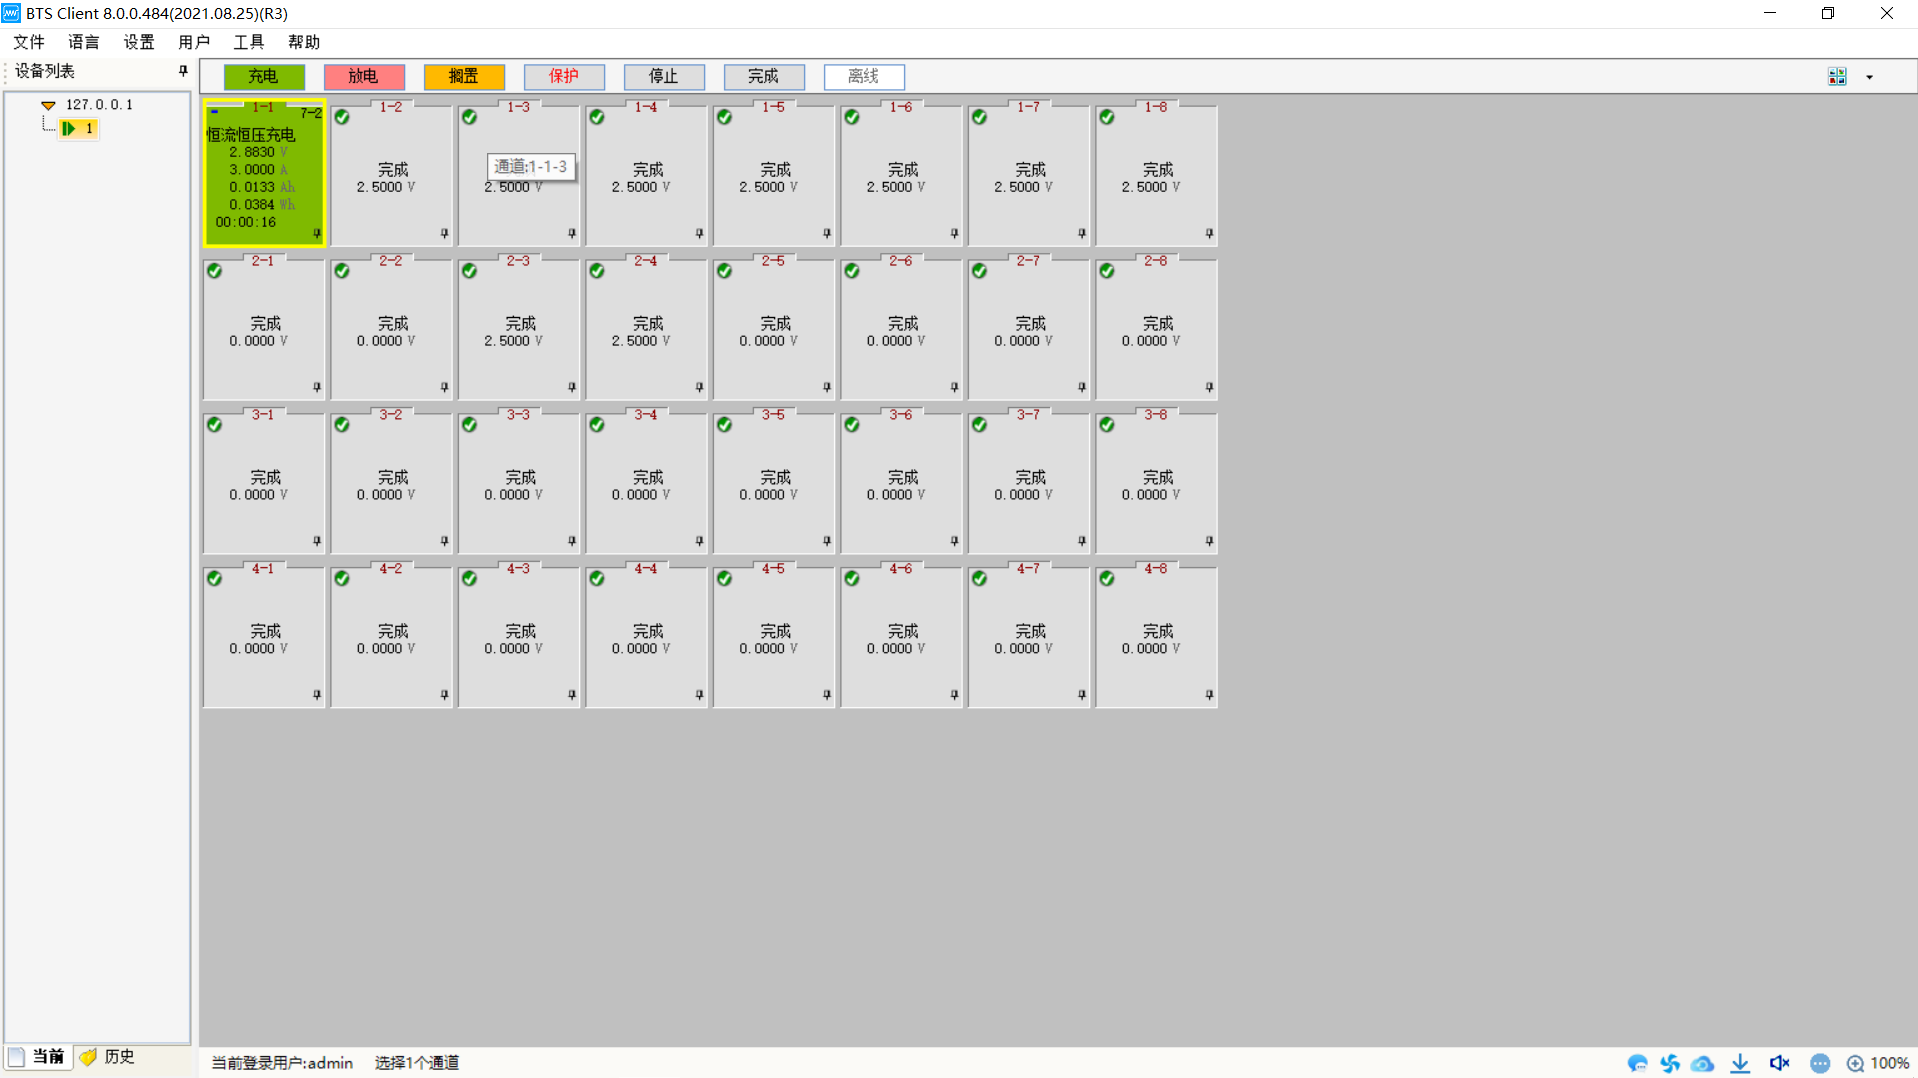Click the green check on channel 3-6
Image resolution: width=1918 pixels, height=1078 pixels.
pyautogui.click(x=852, y=426)
